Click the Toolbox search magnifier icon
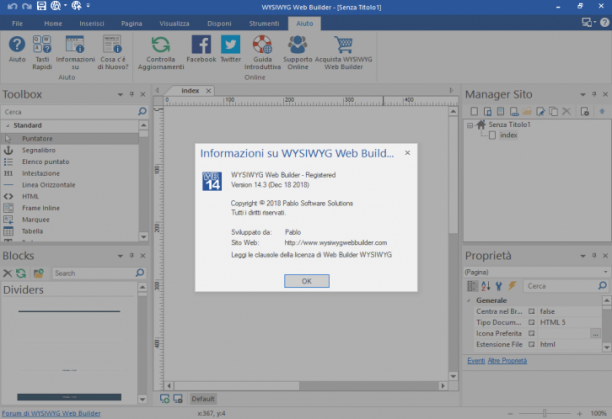This screenshot has width=612, height=419. pyautogui.click(x=142, y=112)
